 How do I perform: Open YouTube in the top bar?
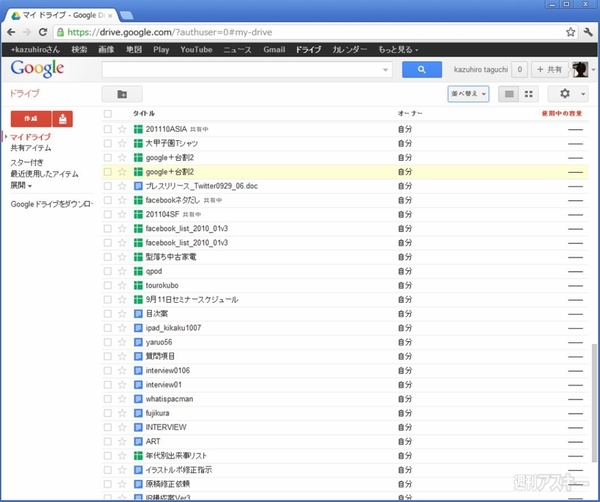point(196,50)
